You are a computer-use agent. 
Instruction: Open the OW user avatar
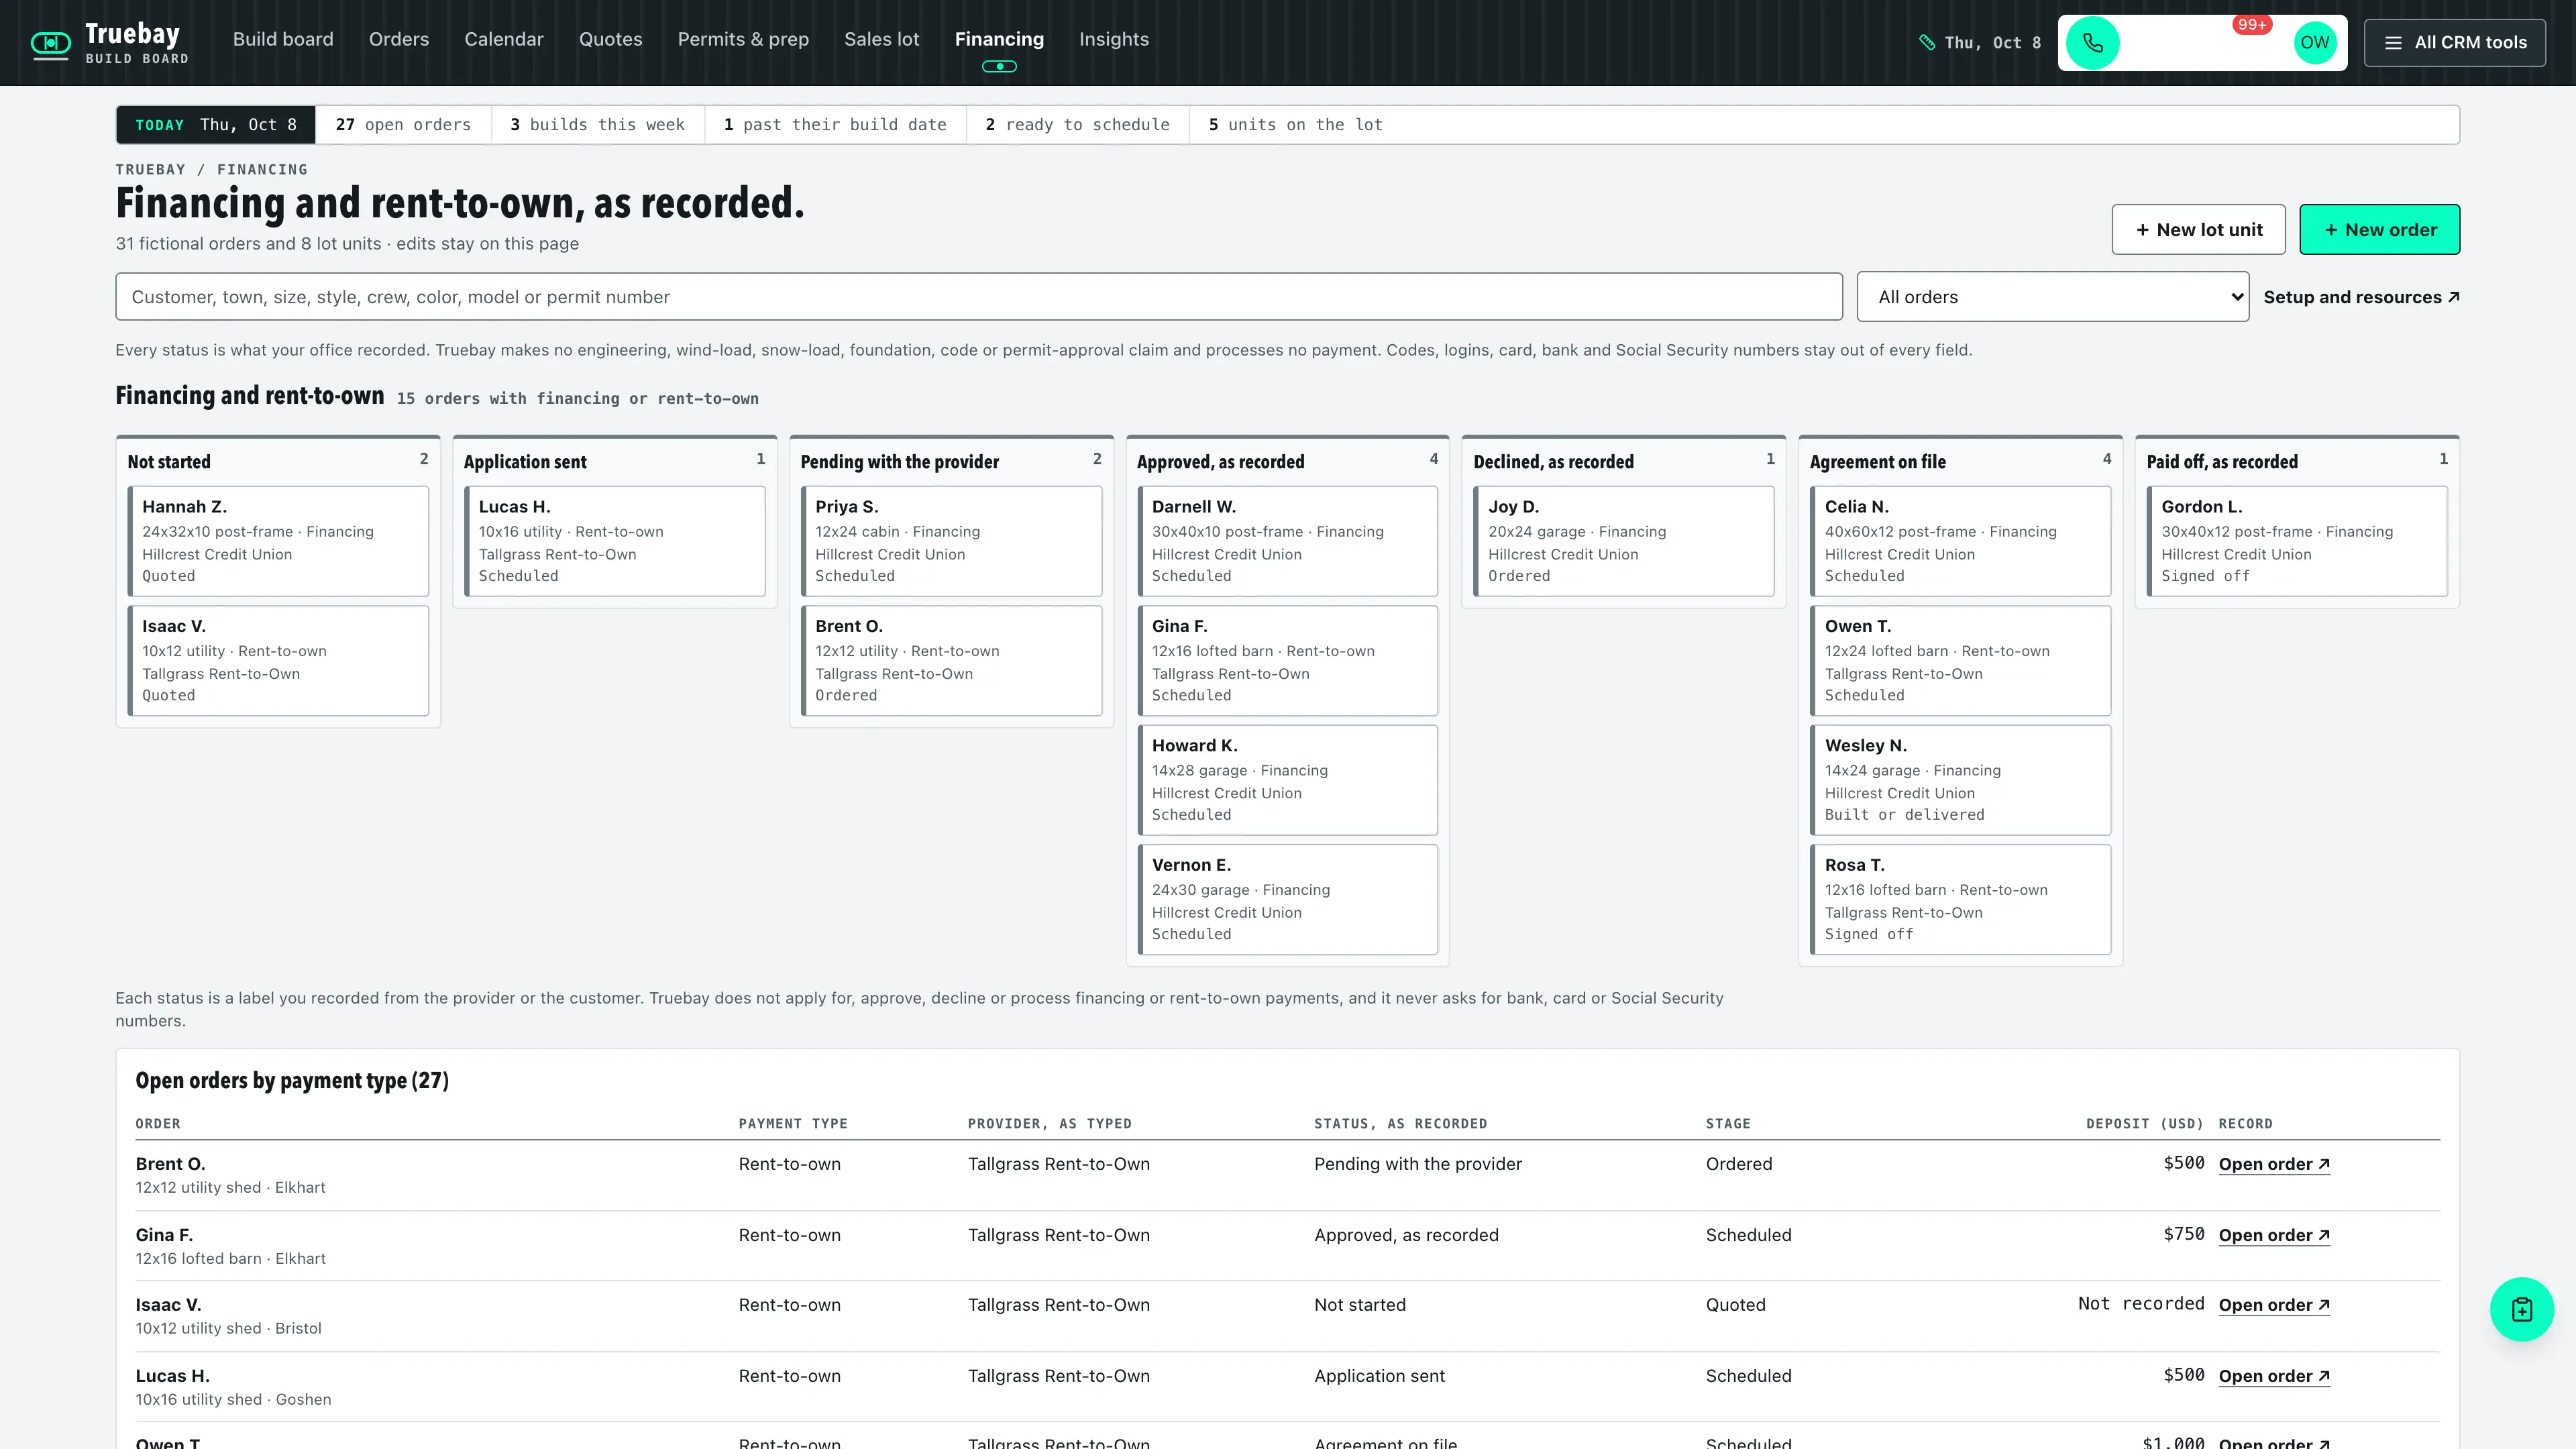[2314, 43]
